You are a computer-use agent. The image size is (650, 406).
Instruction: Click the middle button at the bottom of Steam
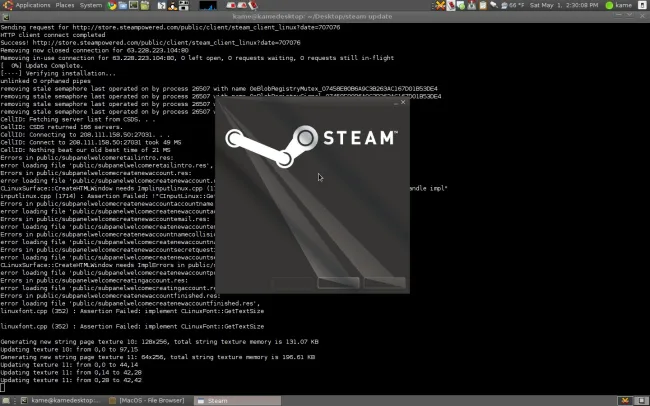click(x=338, y=283)
